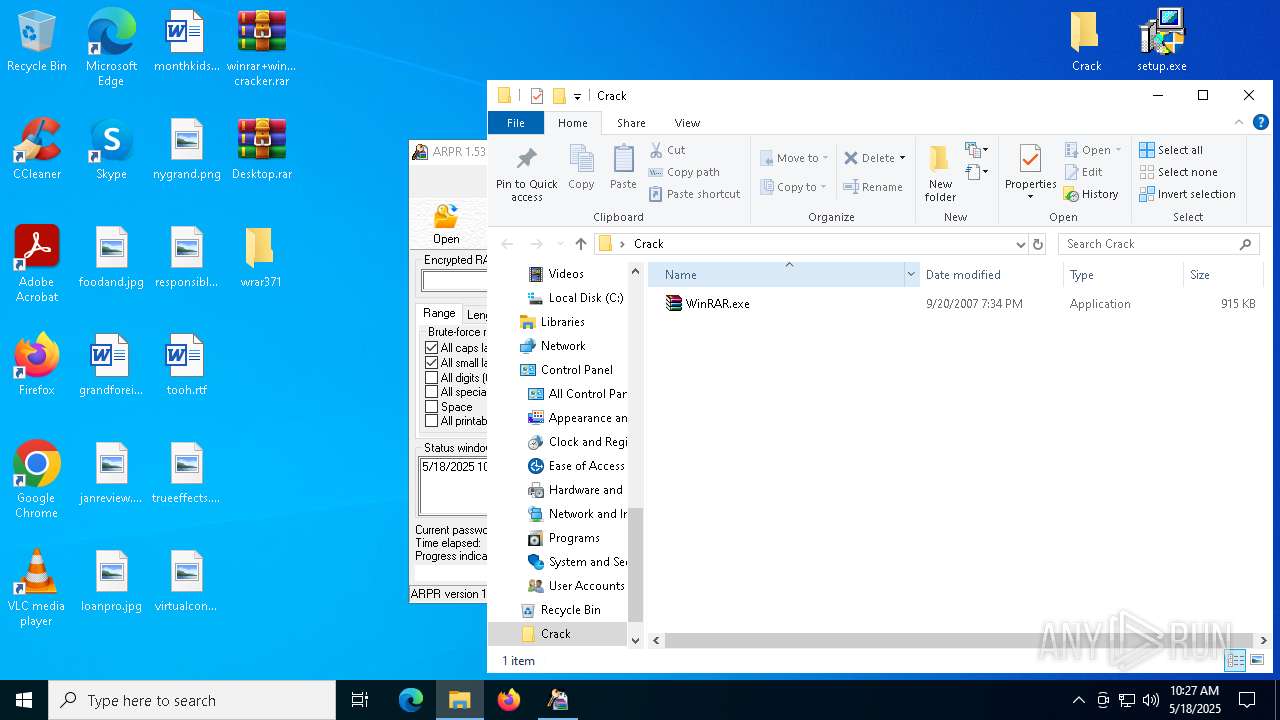Expand the address bar history dropdown
This screenshot has height=720, width=1280.
[1020, 244]
